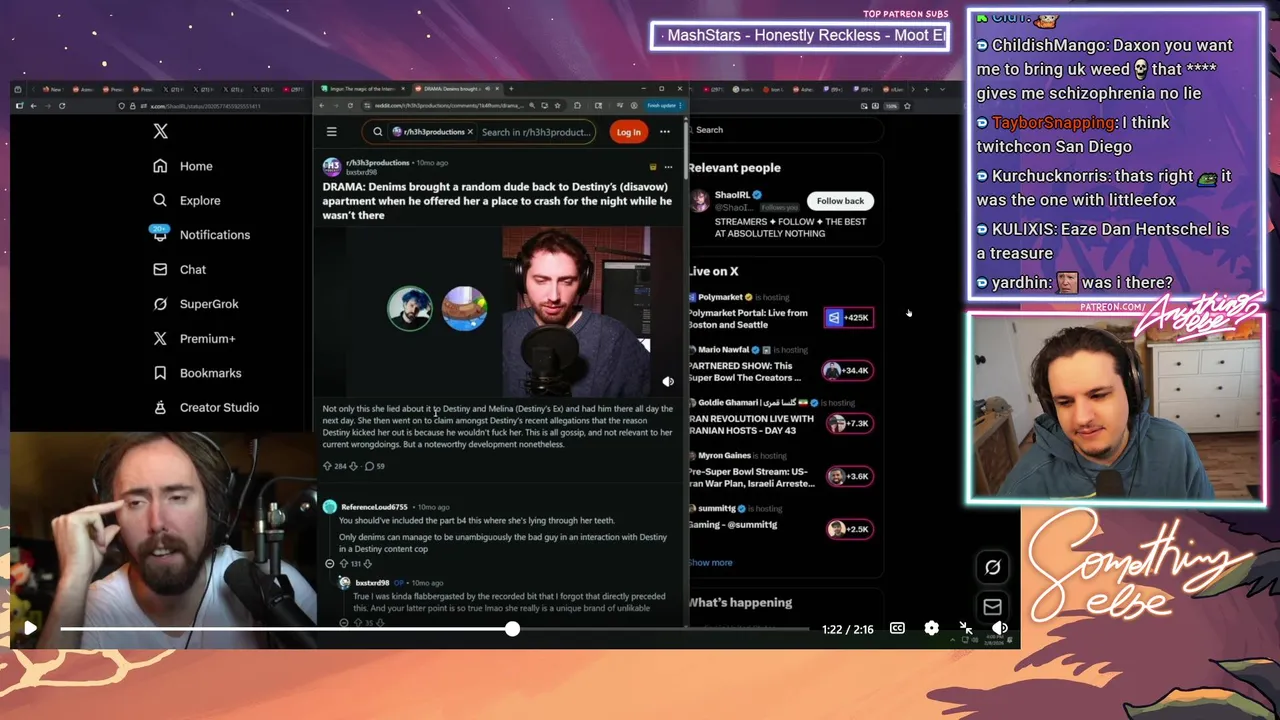The height and width of the screenshot is (720, 1280).
Task: Downvote the Reddit post
Action: tap(353, 466)
